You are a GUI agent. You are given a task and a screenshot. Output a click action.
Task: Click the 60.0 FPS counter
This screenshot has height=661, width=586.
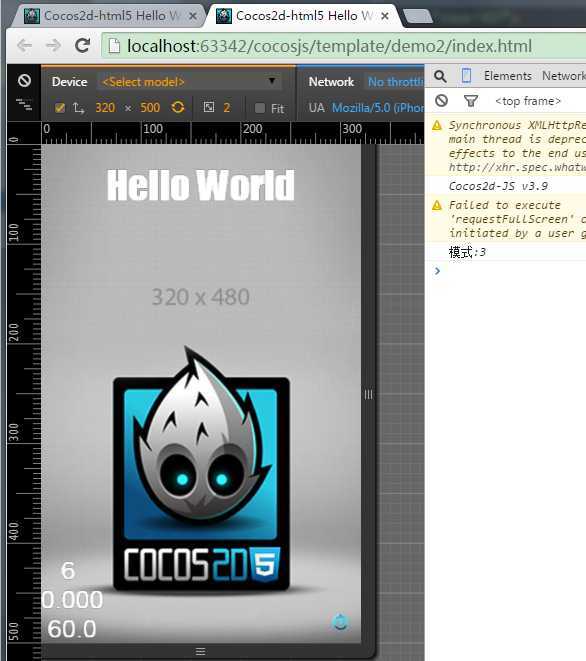72,629
